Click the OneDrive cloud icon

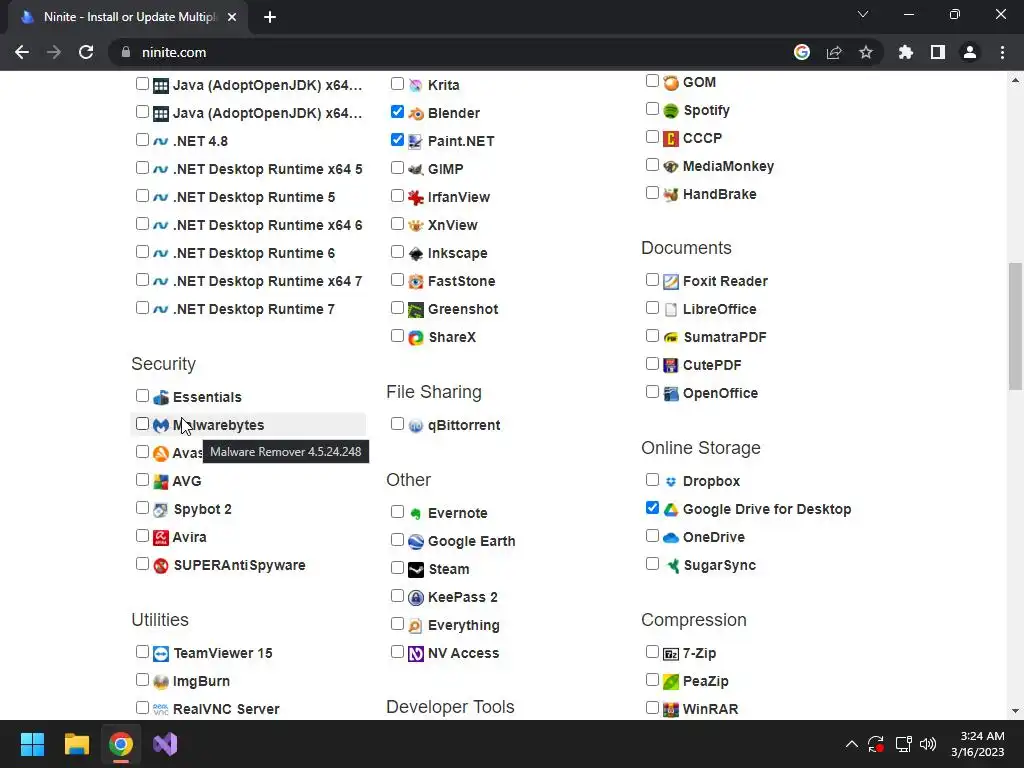click(x=671, y=538)
